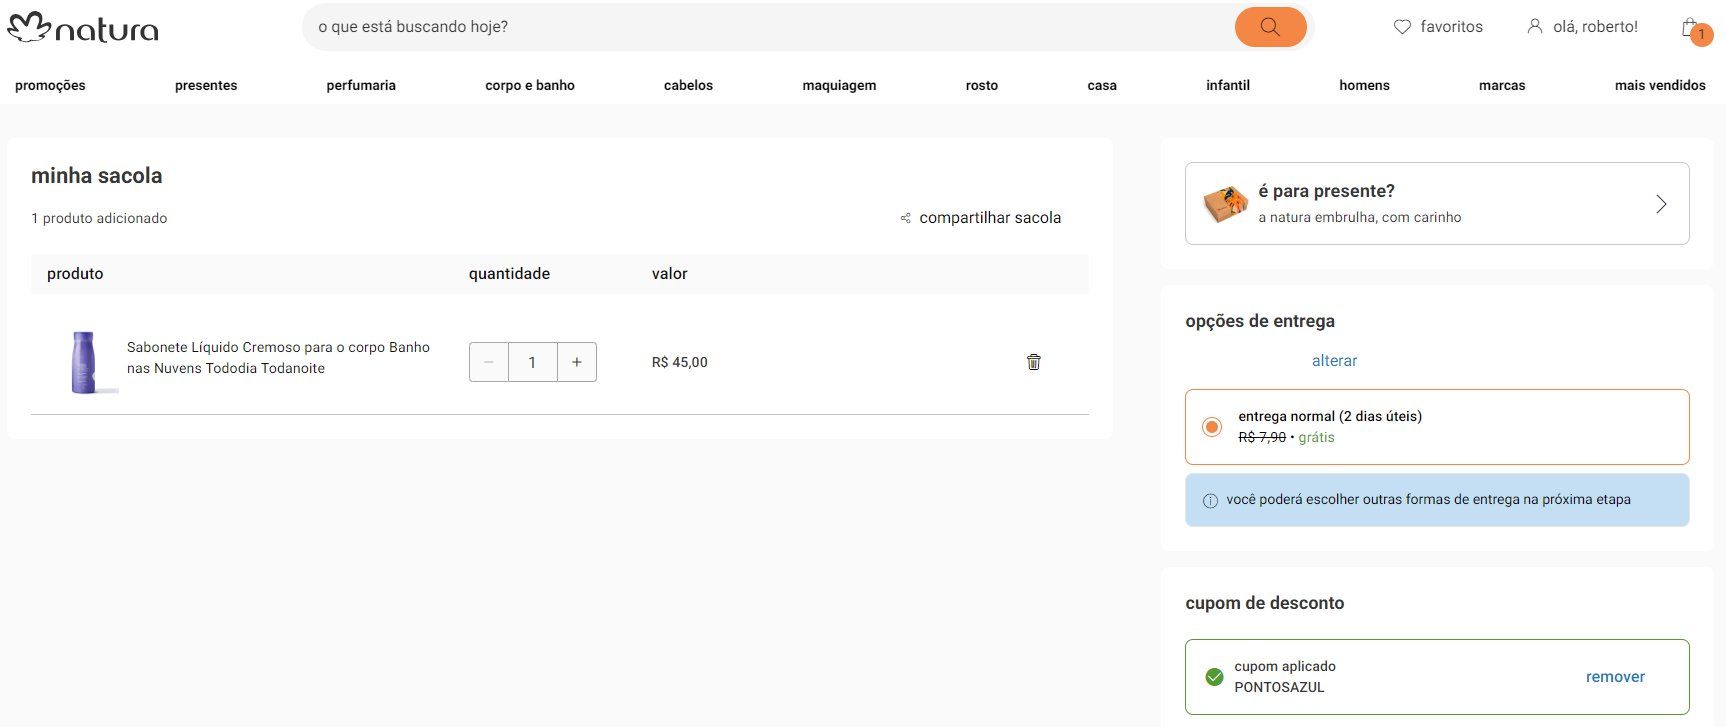This screenshot has height=727, width=1726.
Task: Decrease quantity with minus button
Action: tap(489, 362)
